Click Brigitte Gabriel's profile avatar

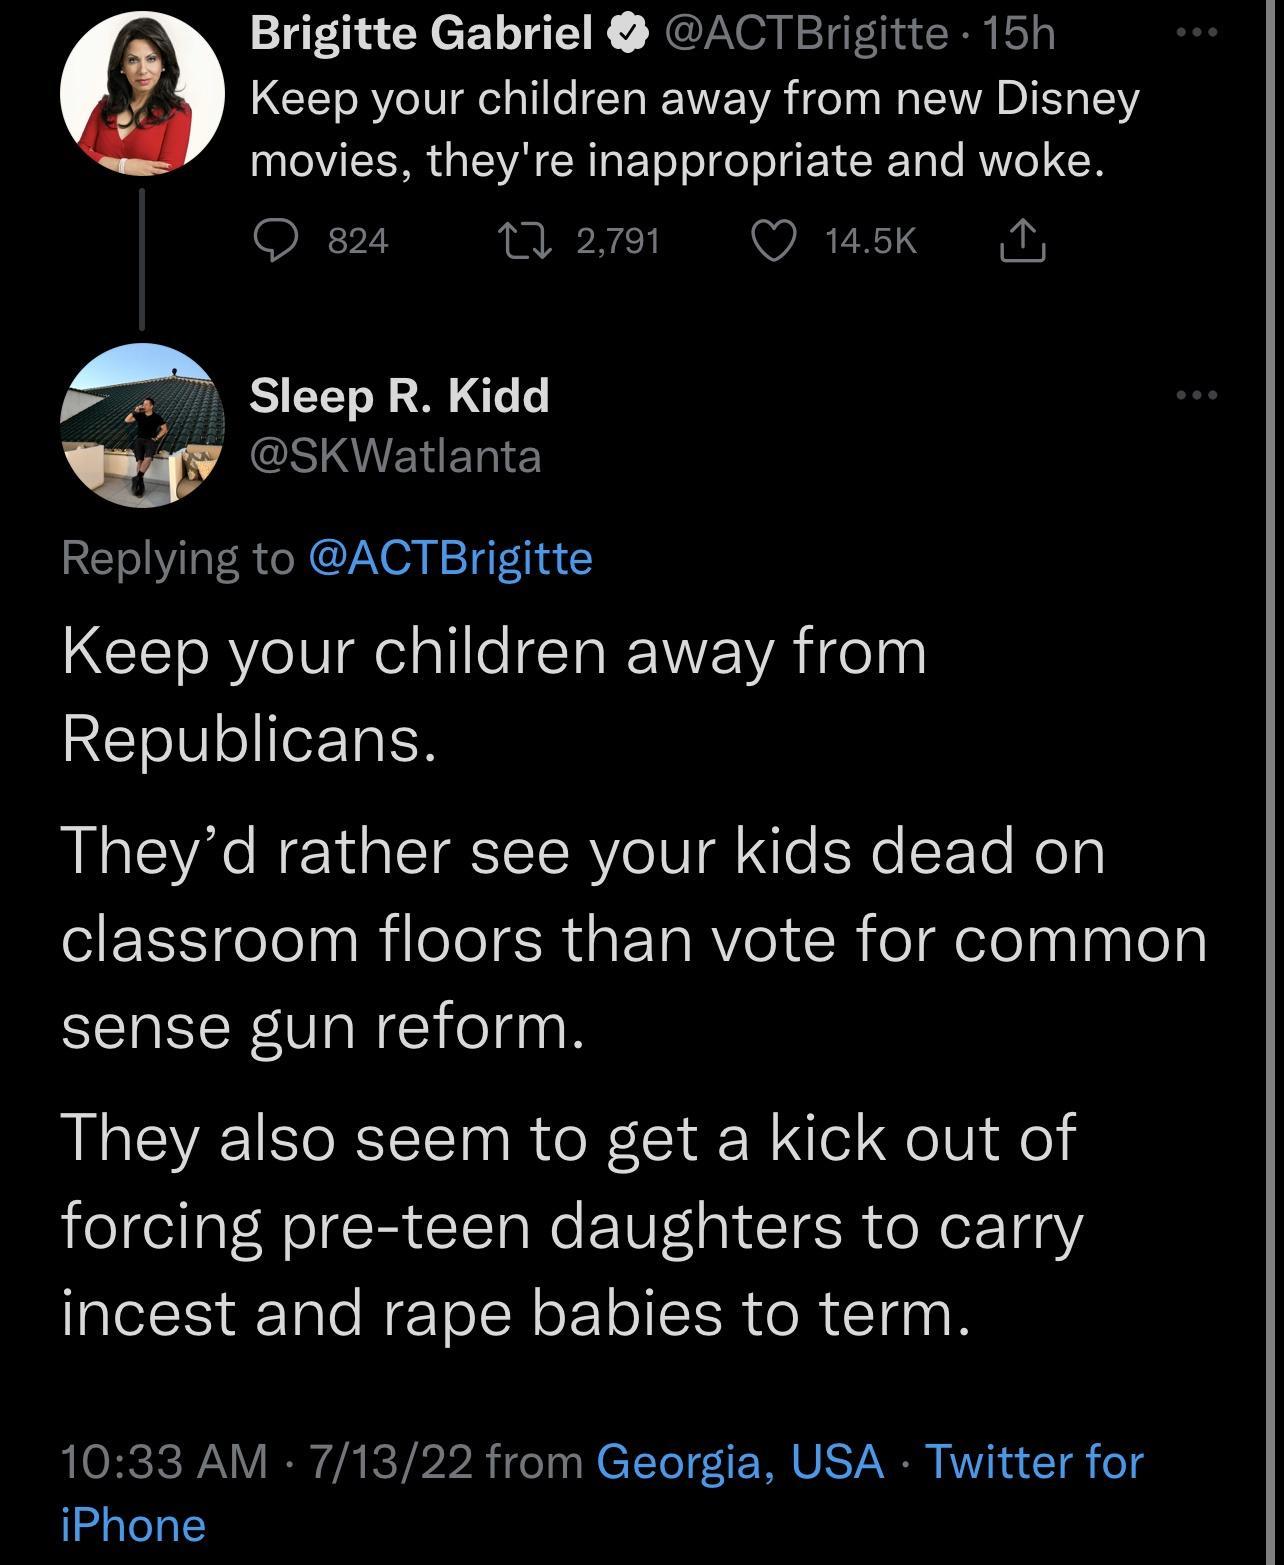(x=143, y=93)
